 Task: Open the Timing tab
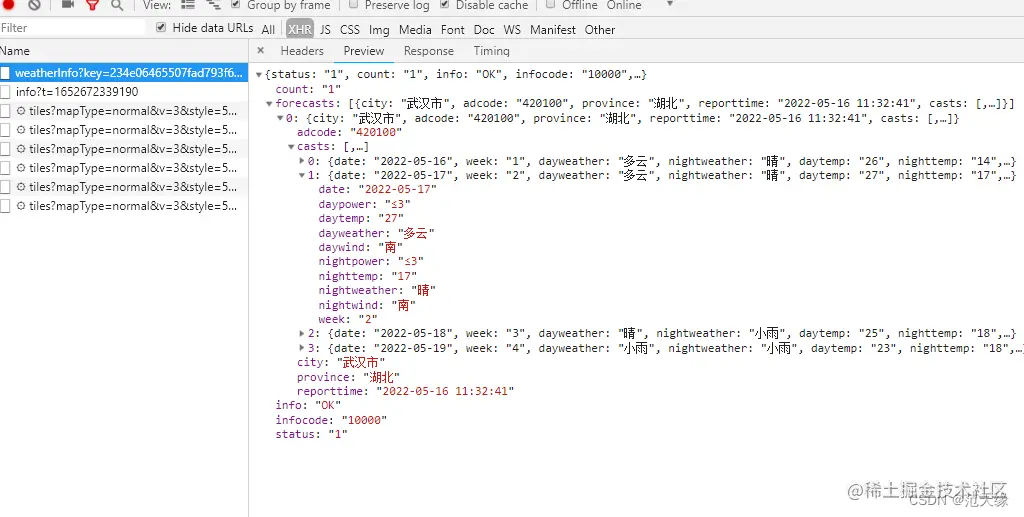(x=492, y=50)
